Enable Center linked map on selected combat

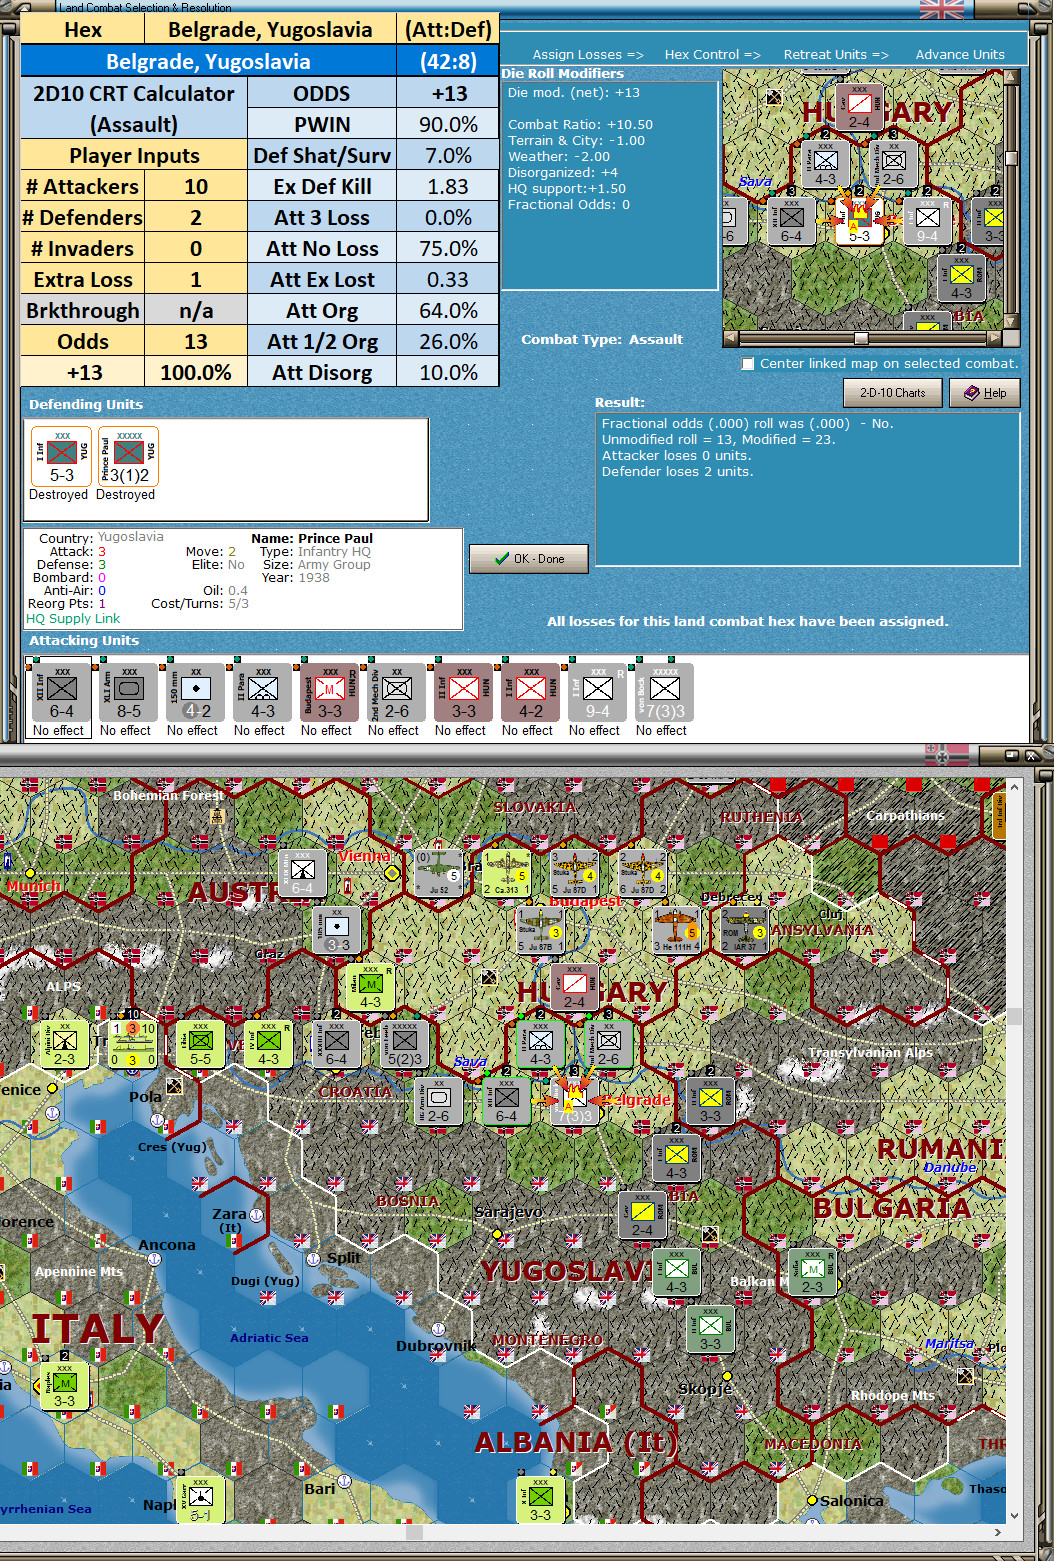click(748, 364)
